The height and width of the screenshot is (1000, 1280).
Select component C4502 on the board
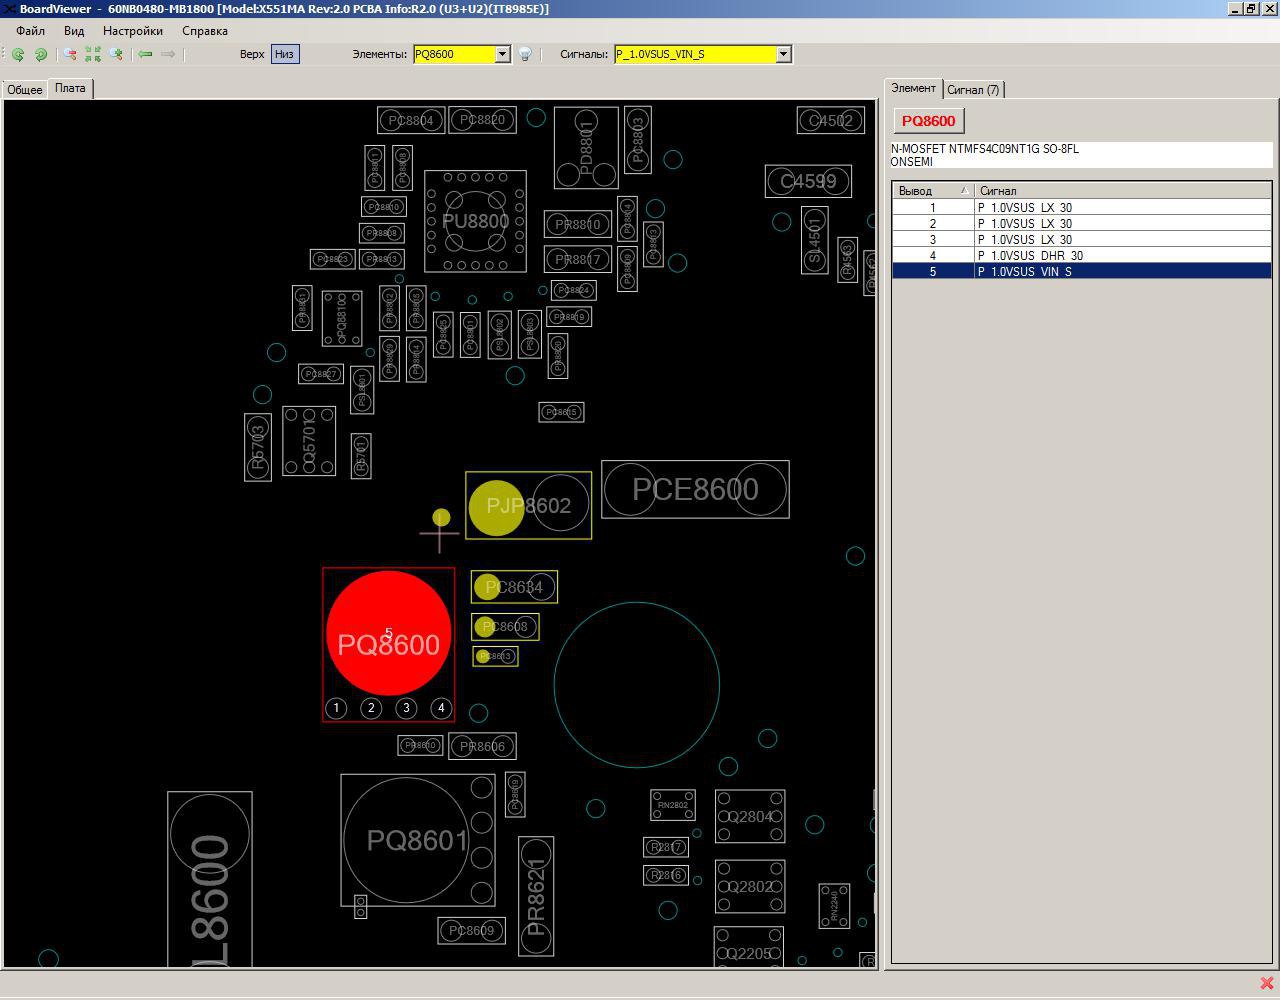coord(831,121)
